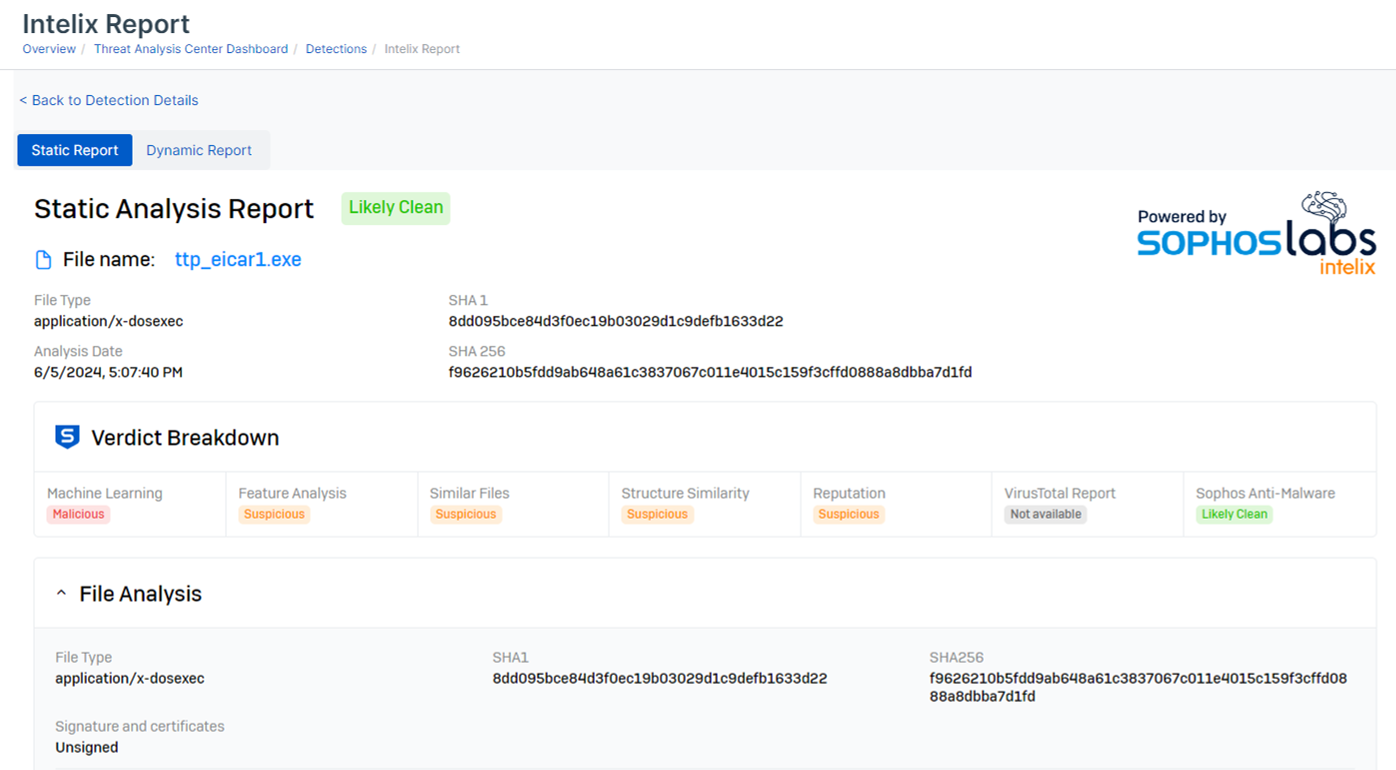
Task: Go back to Detection Details
Action: click(x=108, y=100)
